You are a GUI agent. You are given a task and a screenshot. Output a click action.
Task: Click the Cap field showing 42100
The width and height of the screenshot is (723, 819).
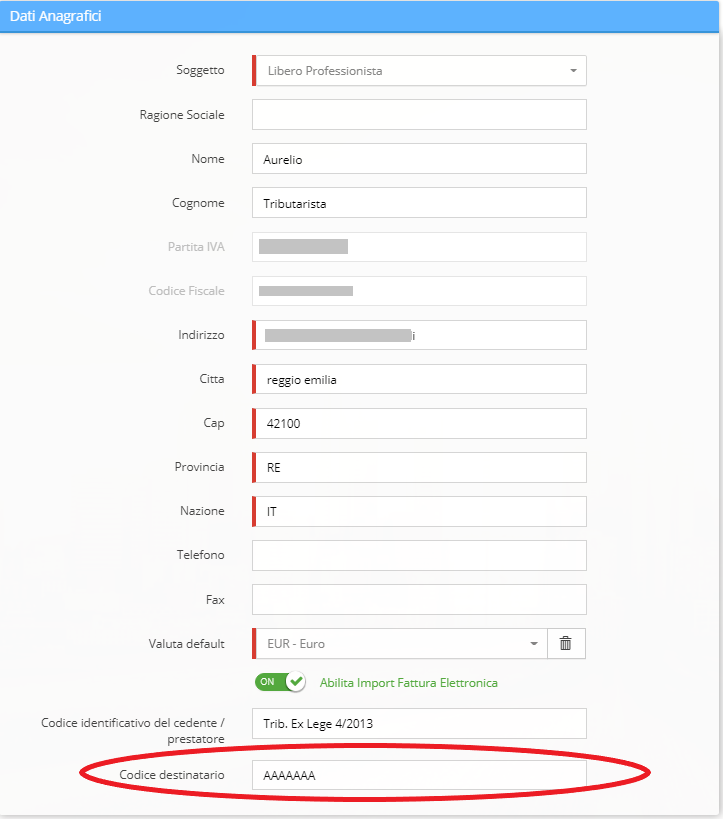pos(419,423)
